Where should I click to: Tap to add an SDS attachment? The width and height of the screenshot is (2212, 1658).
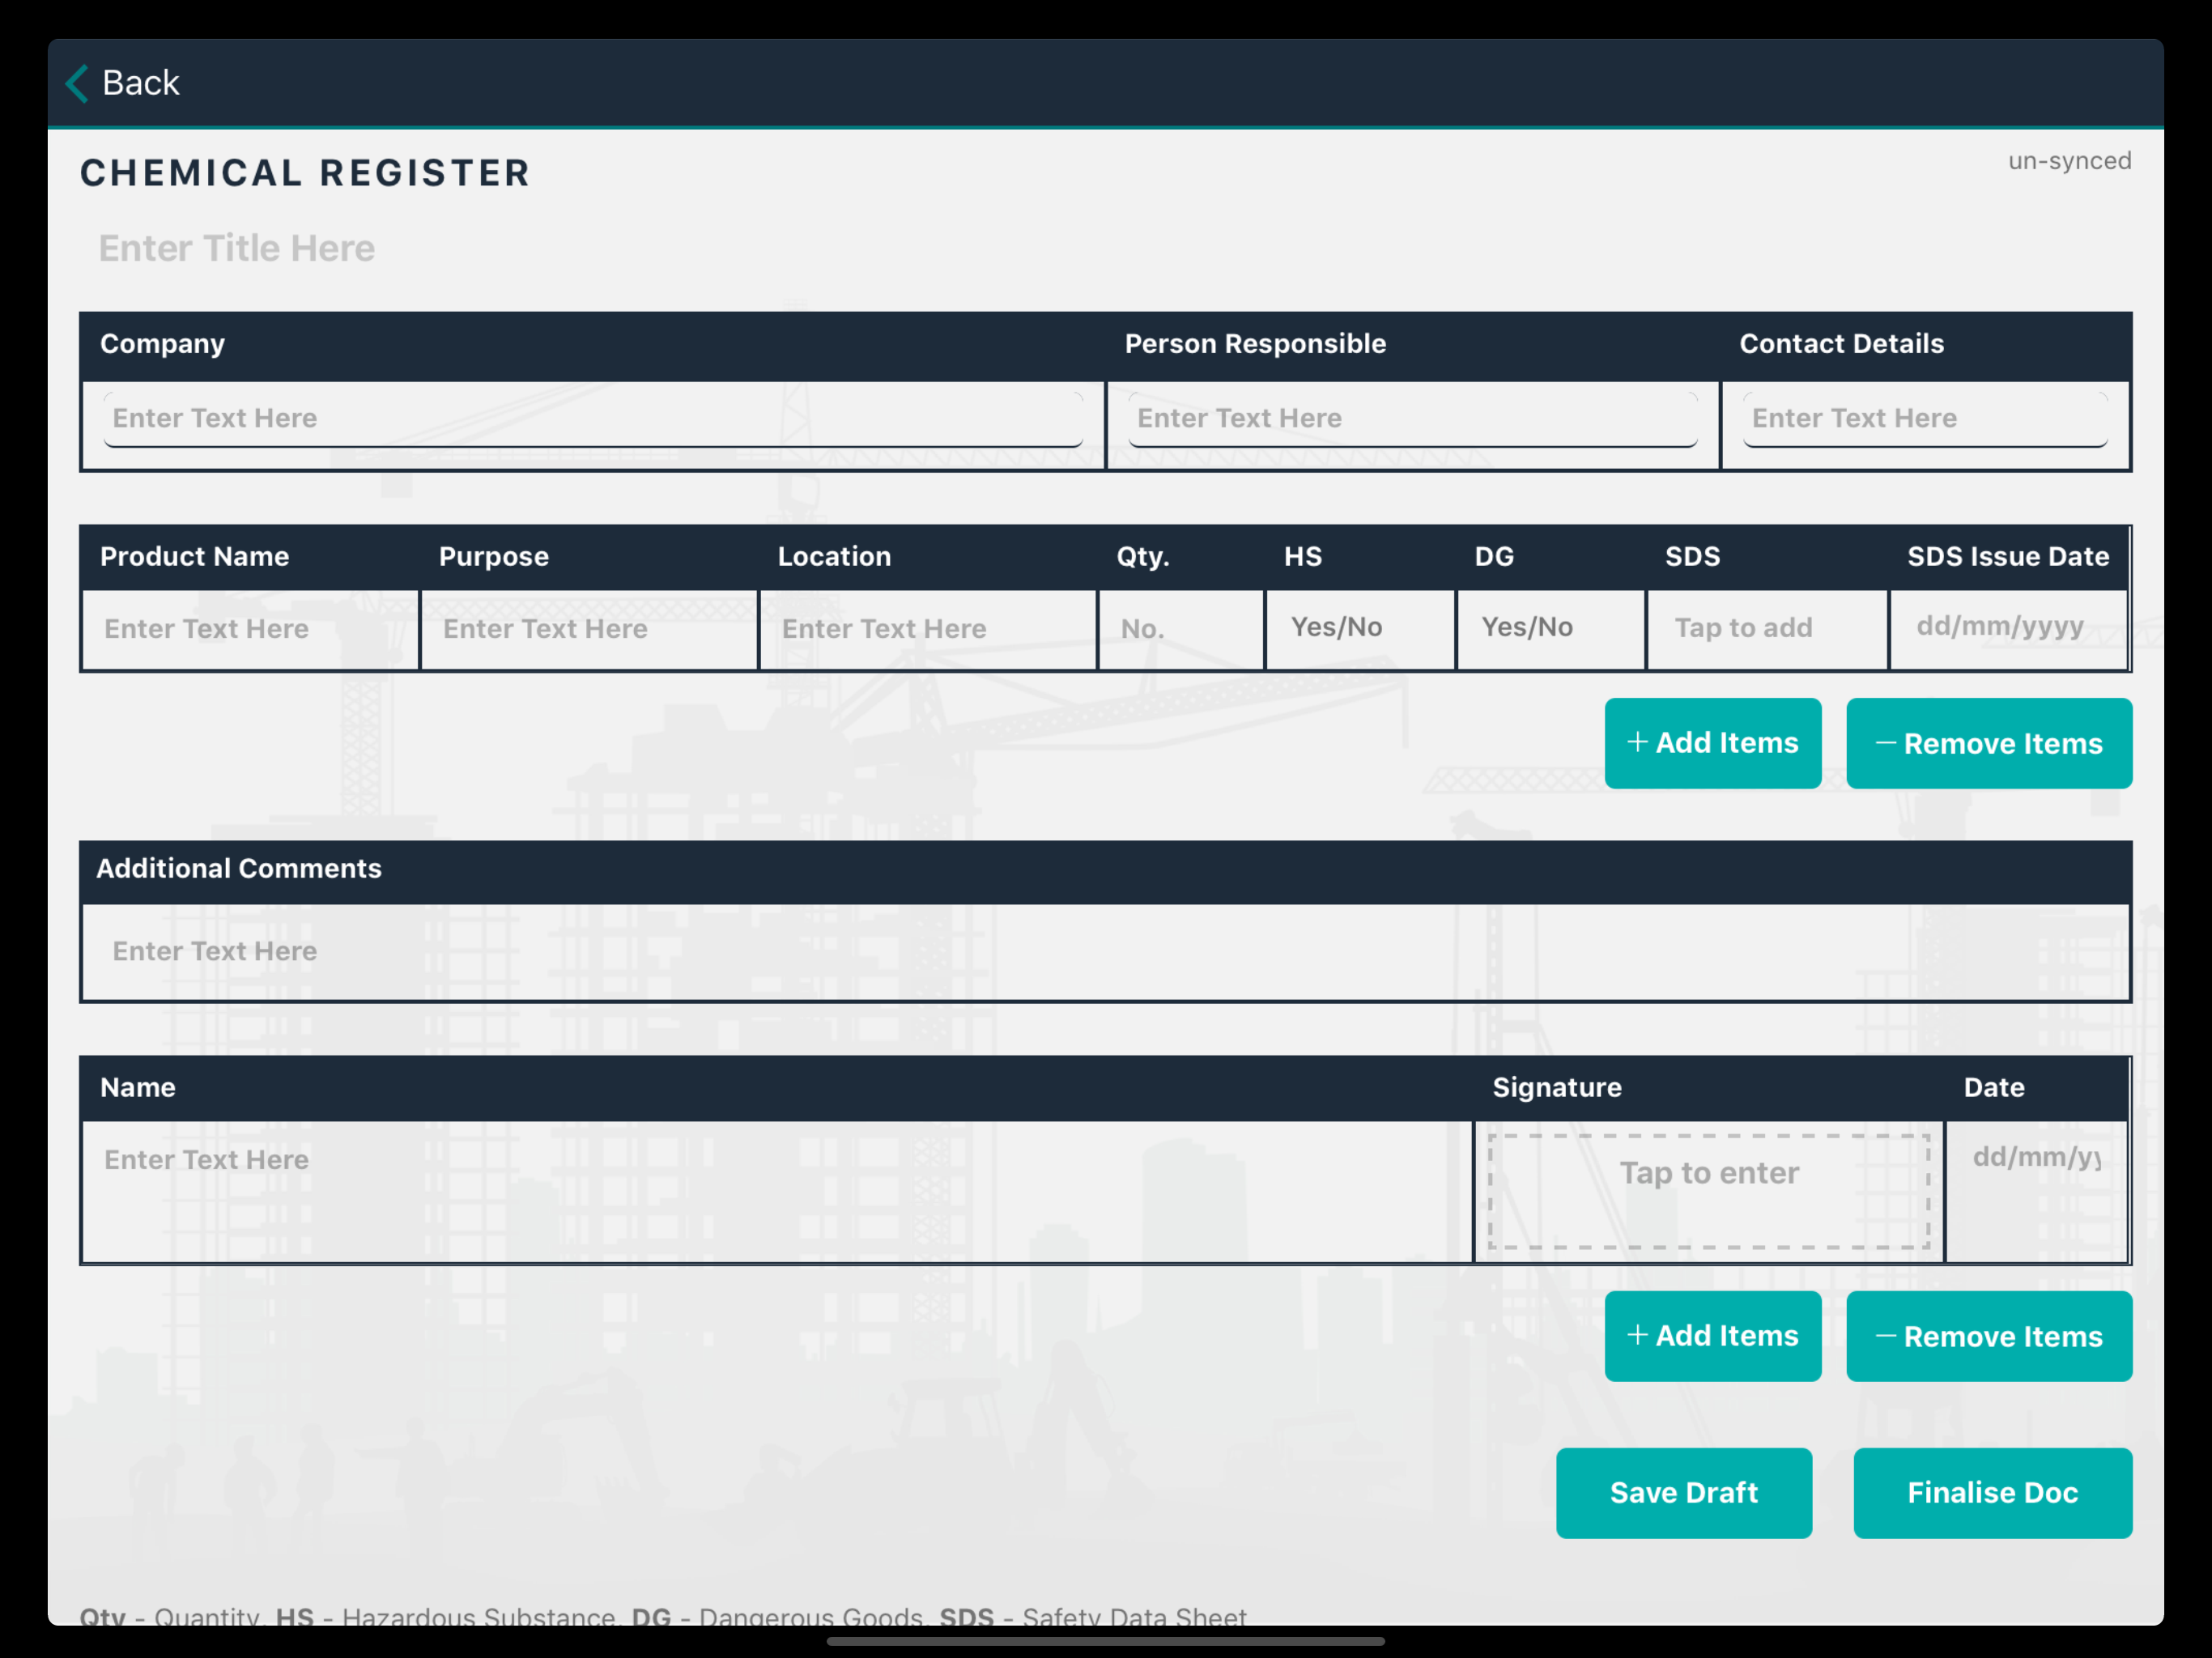(x=1767, y=629)
